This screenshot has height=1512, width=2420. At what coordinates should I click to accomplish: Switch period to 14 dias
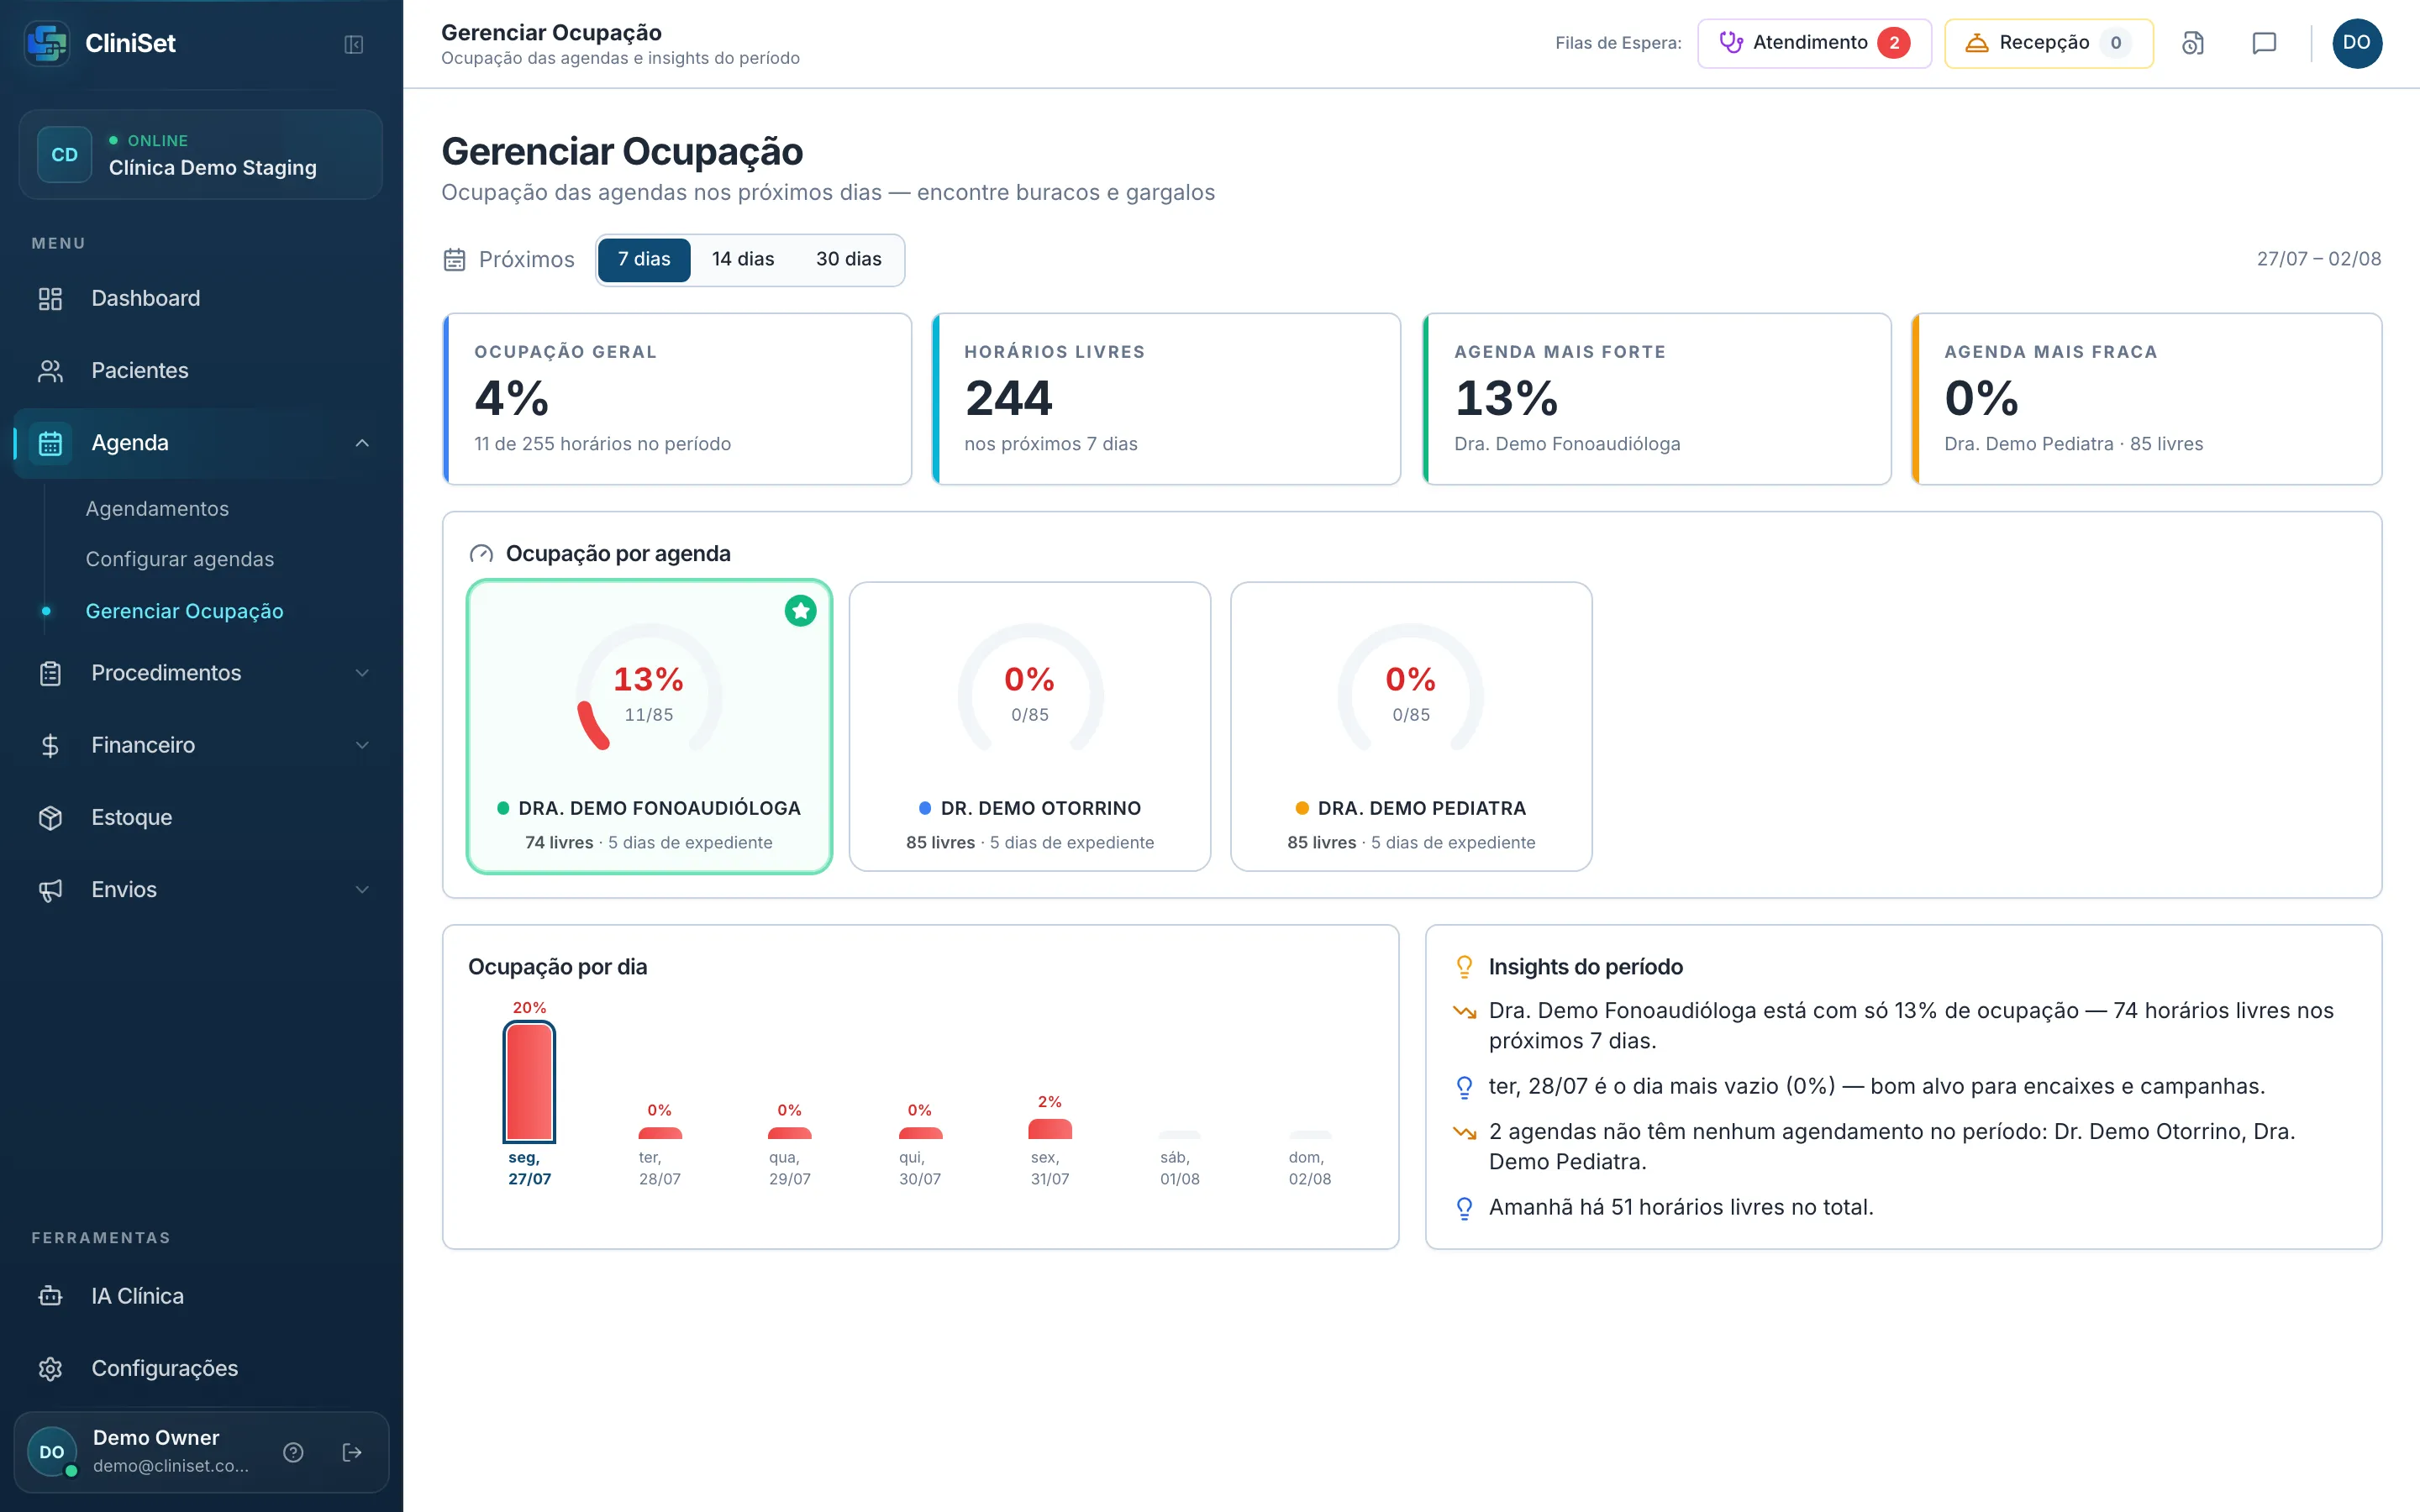743,260
